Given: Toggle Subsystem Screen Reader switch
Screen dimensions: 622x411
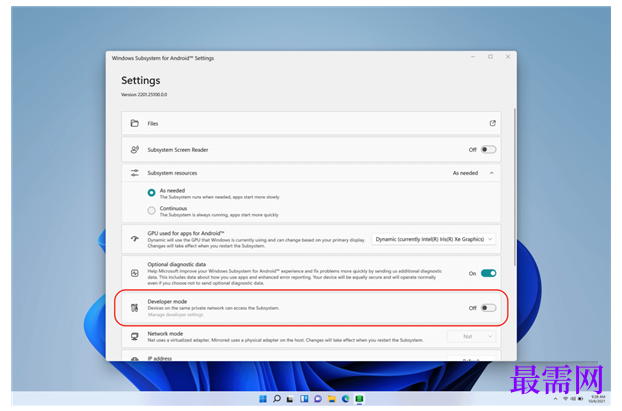Looking at the screenshot, I should tap(488, 150).
